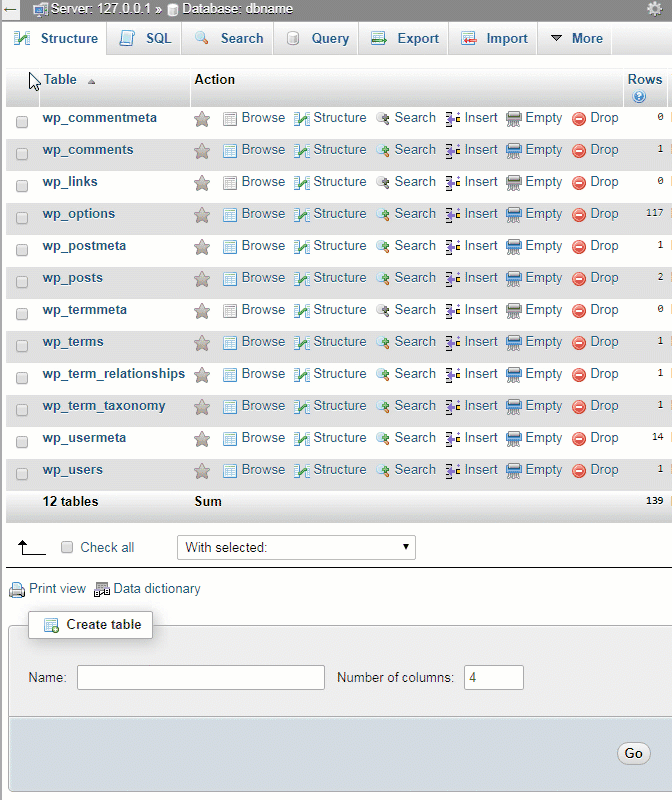This screenshot has height=800, width=672.
Task: Click the Rows column header
Action: [644, 80]
